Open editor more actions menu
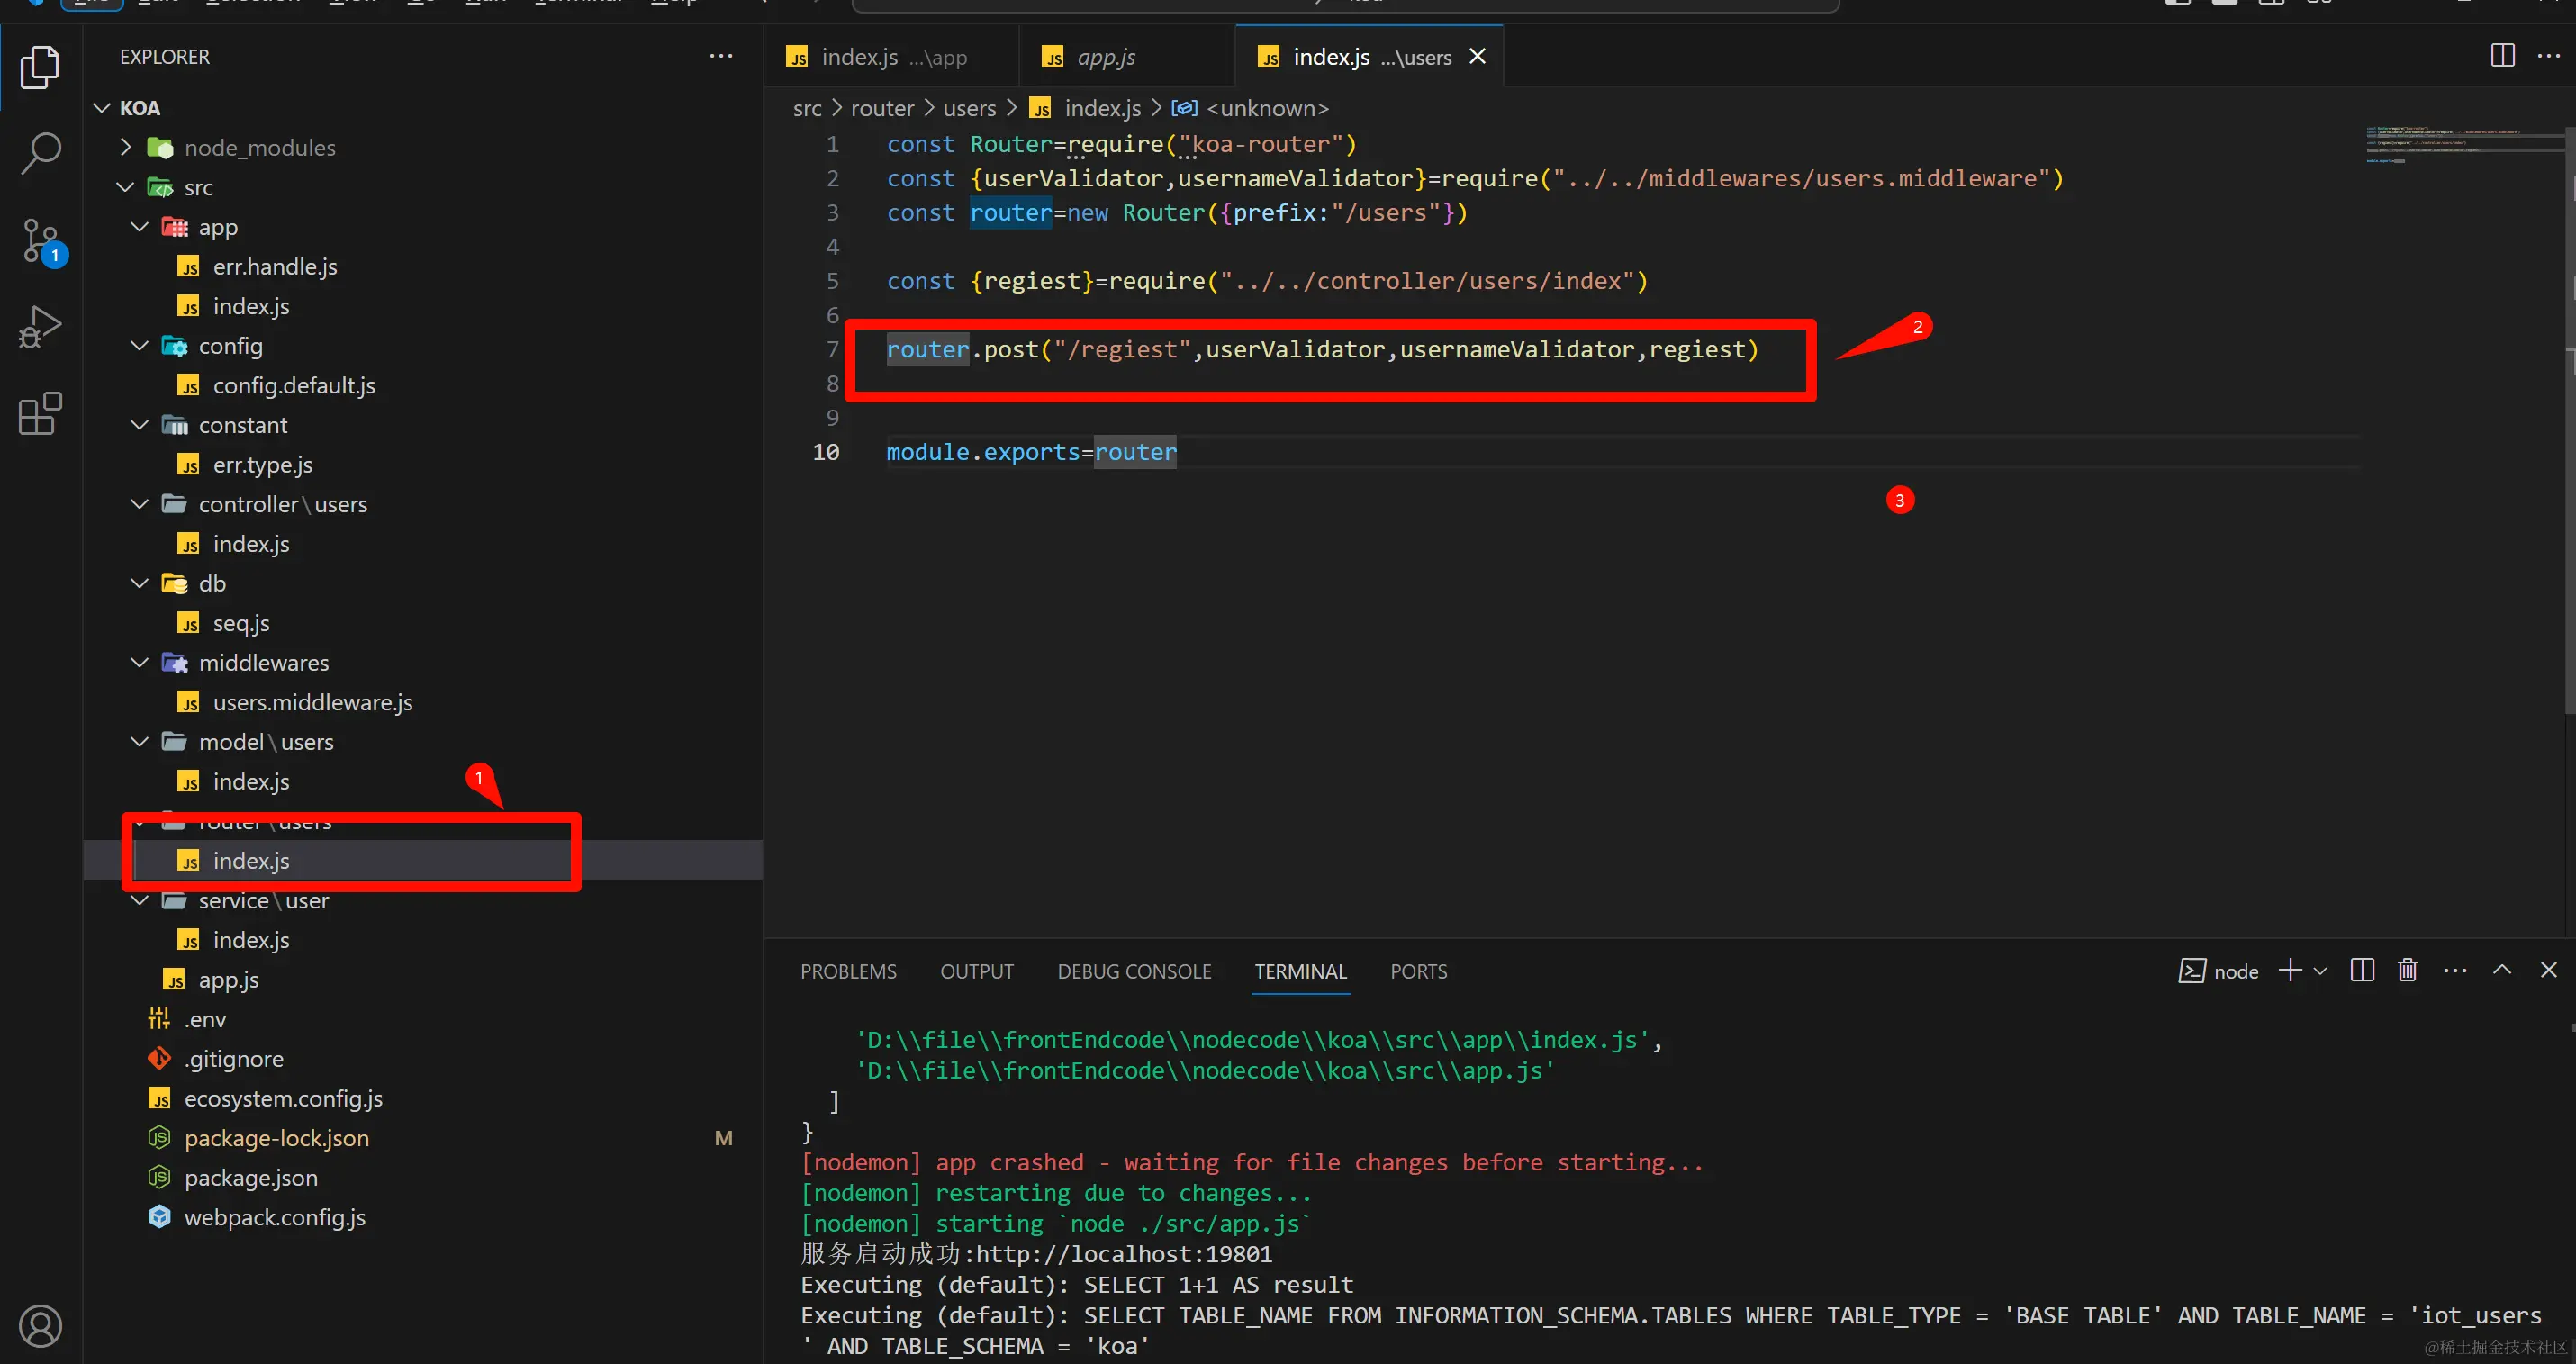 2549,56
